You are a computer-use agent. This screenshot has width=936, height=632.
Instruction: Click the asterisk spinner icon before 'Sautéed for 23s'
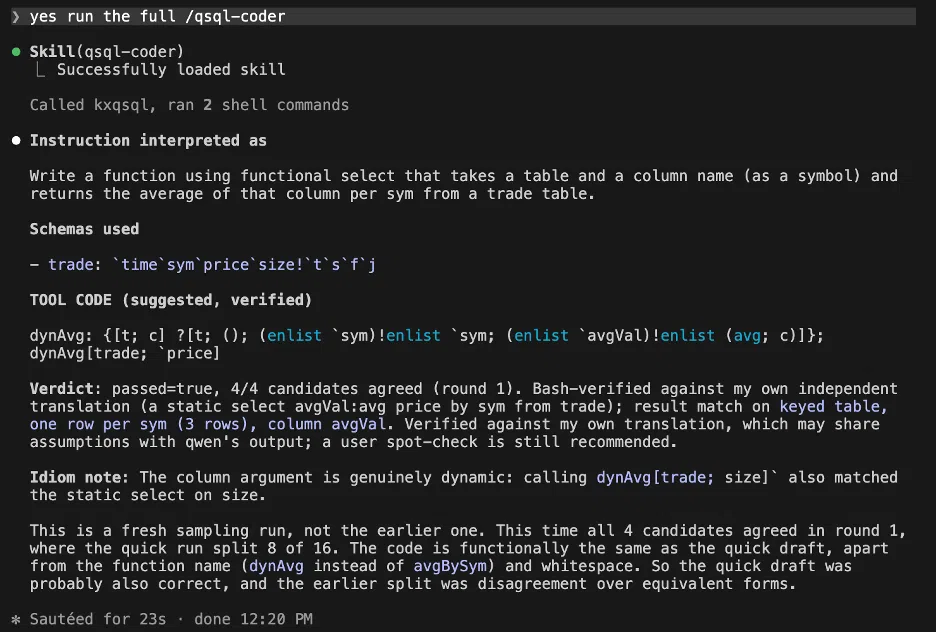click(x=16, y=619)
